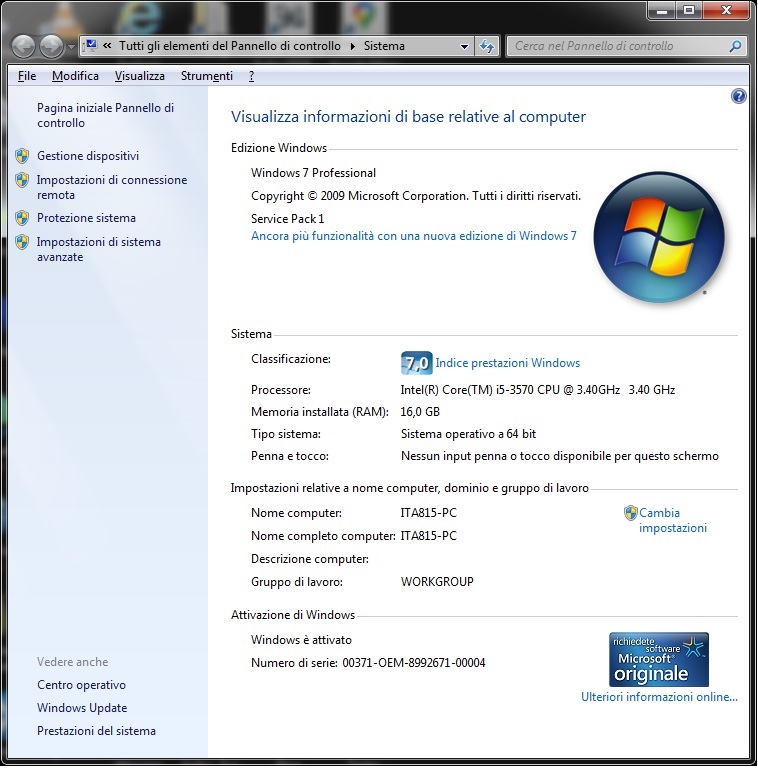Click the Windows logo orb image
The height and width of the screenshot is (768, 758).
659,237
